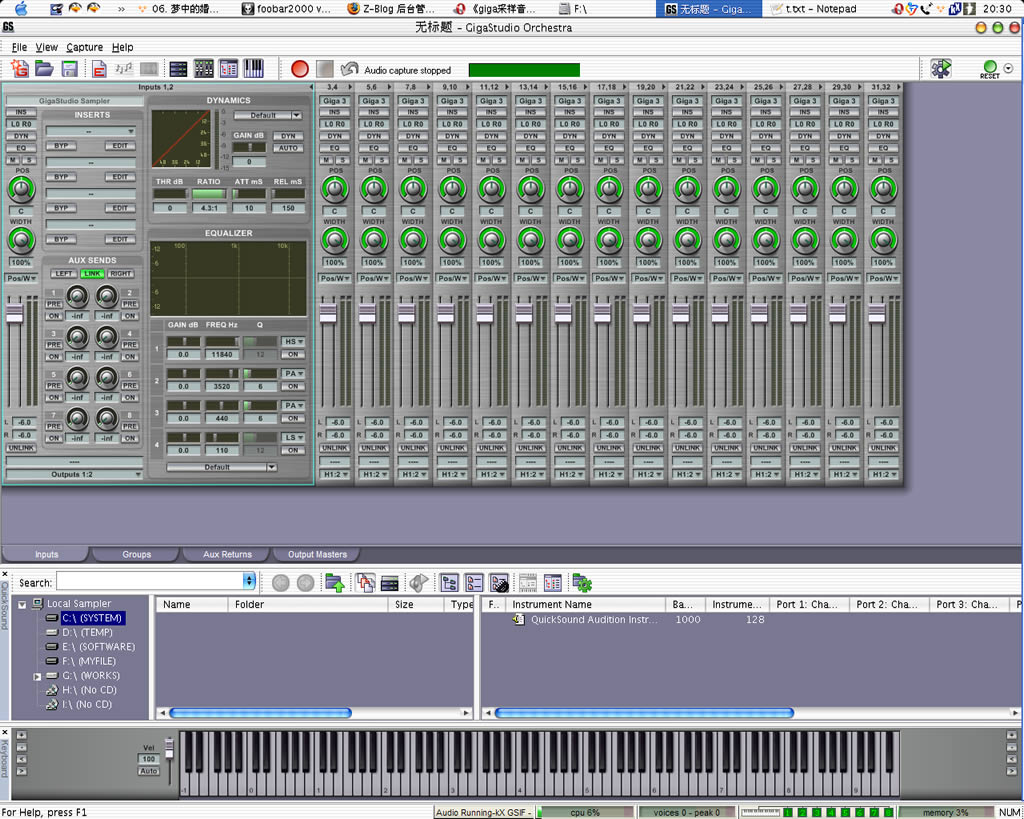Screen dimensions: 1024x819
Task: Select the D:\ (TEMP) drive
Action: [88, 632]
